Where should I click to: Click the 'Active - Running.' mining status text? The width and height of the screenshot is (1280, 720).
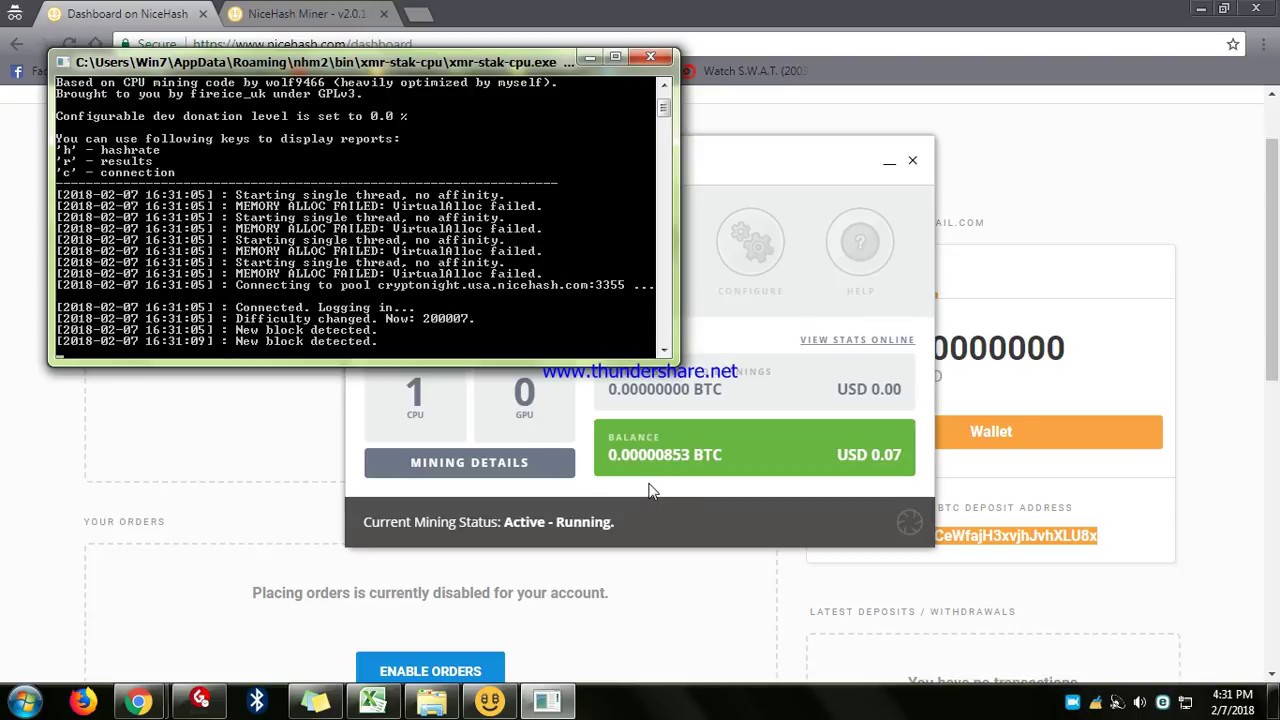click(x=559, y=522)
